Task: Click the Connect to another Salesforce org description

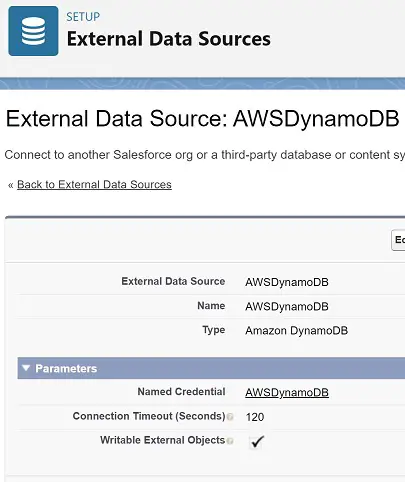Action: pos(205,155)
